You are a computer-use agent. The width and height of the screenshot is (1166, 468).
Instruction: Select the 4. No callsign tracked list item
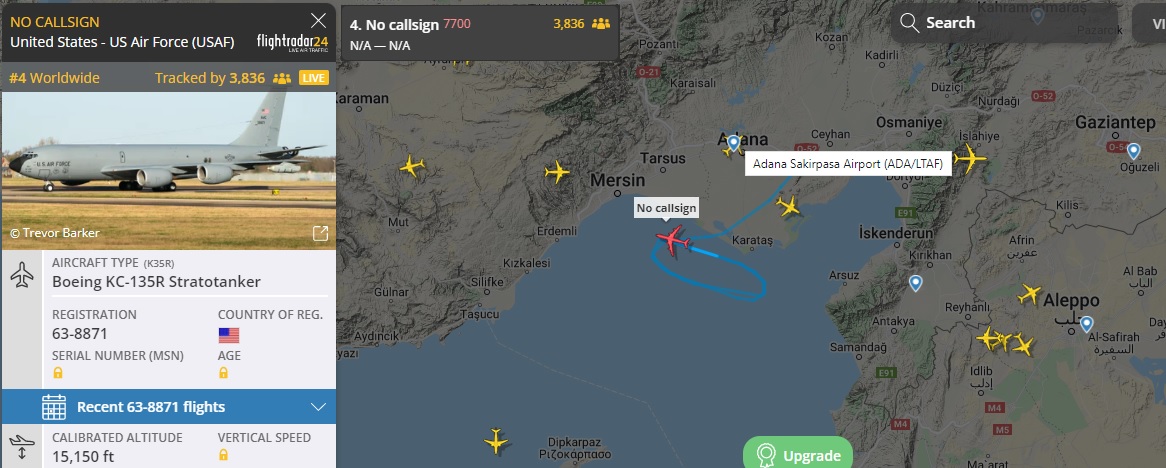pos(480,33)
